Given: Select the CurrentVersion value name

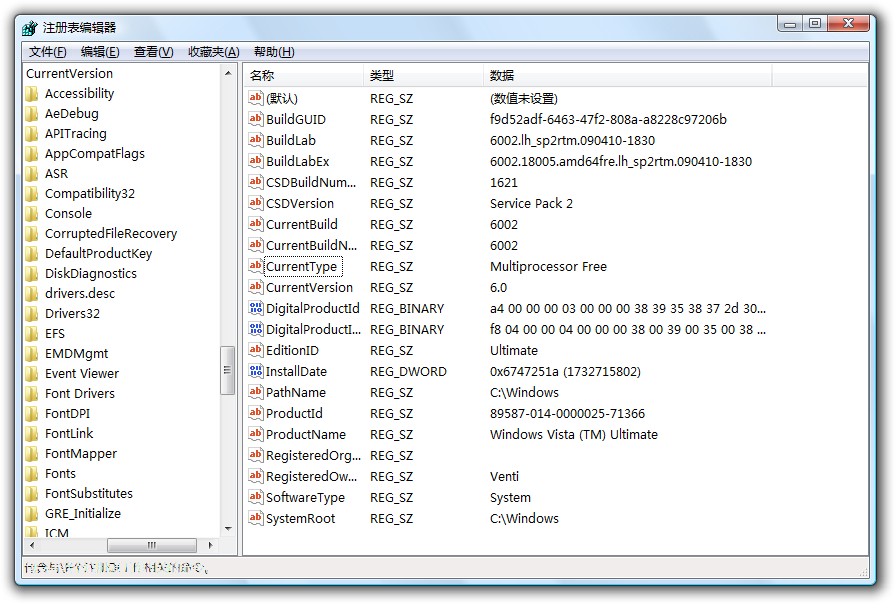Looking at the screenshot, I should tap(309, 287).
